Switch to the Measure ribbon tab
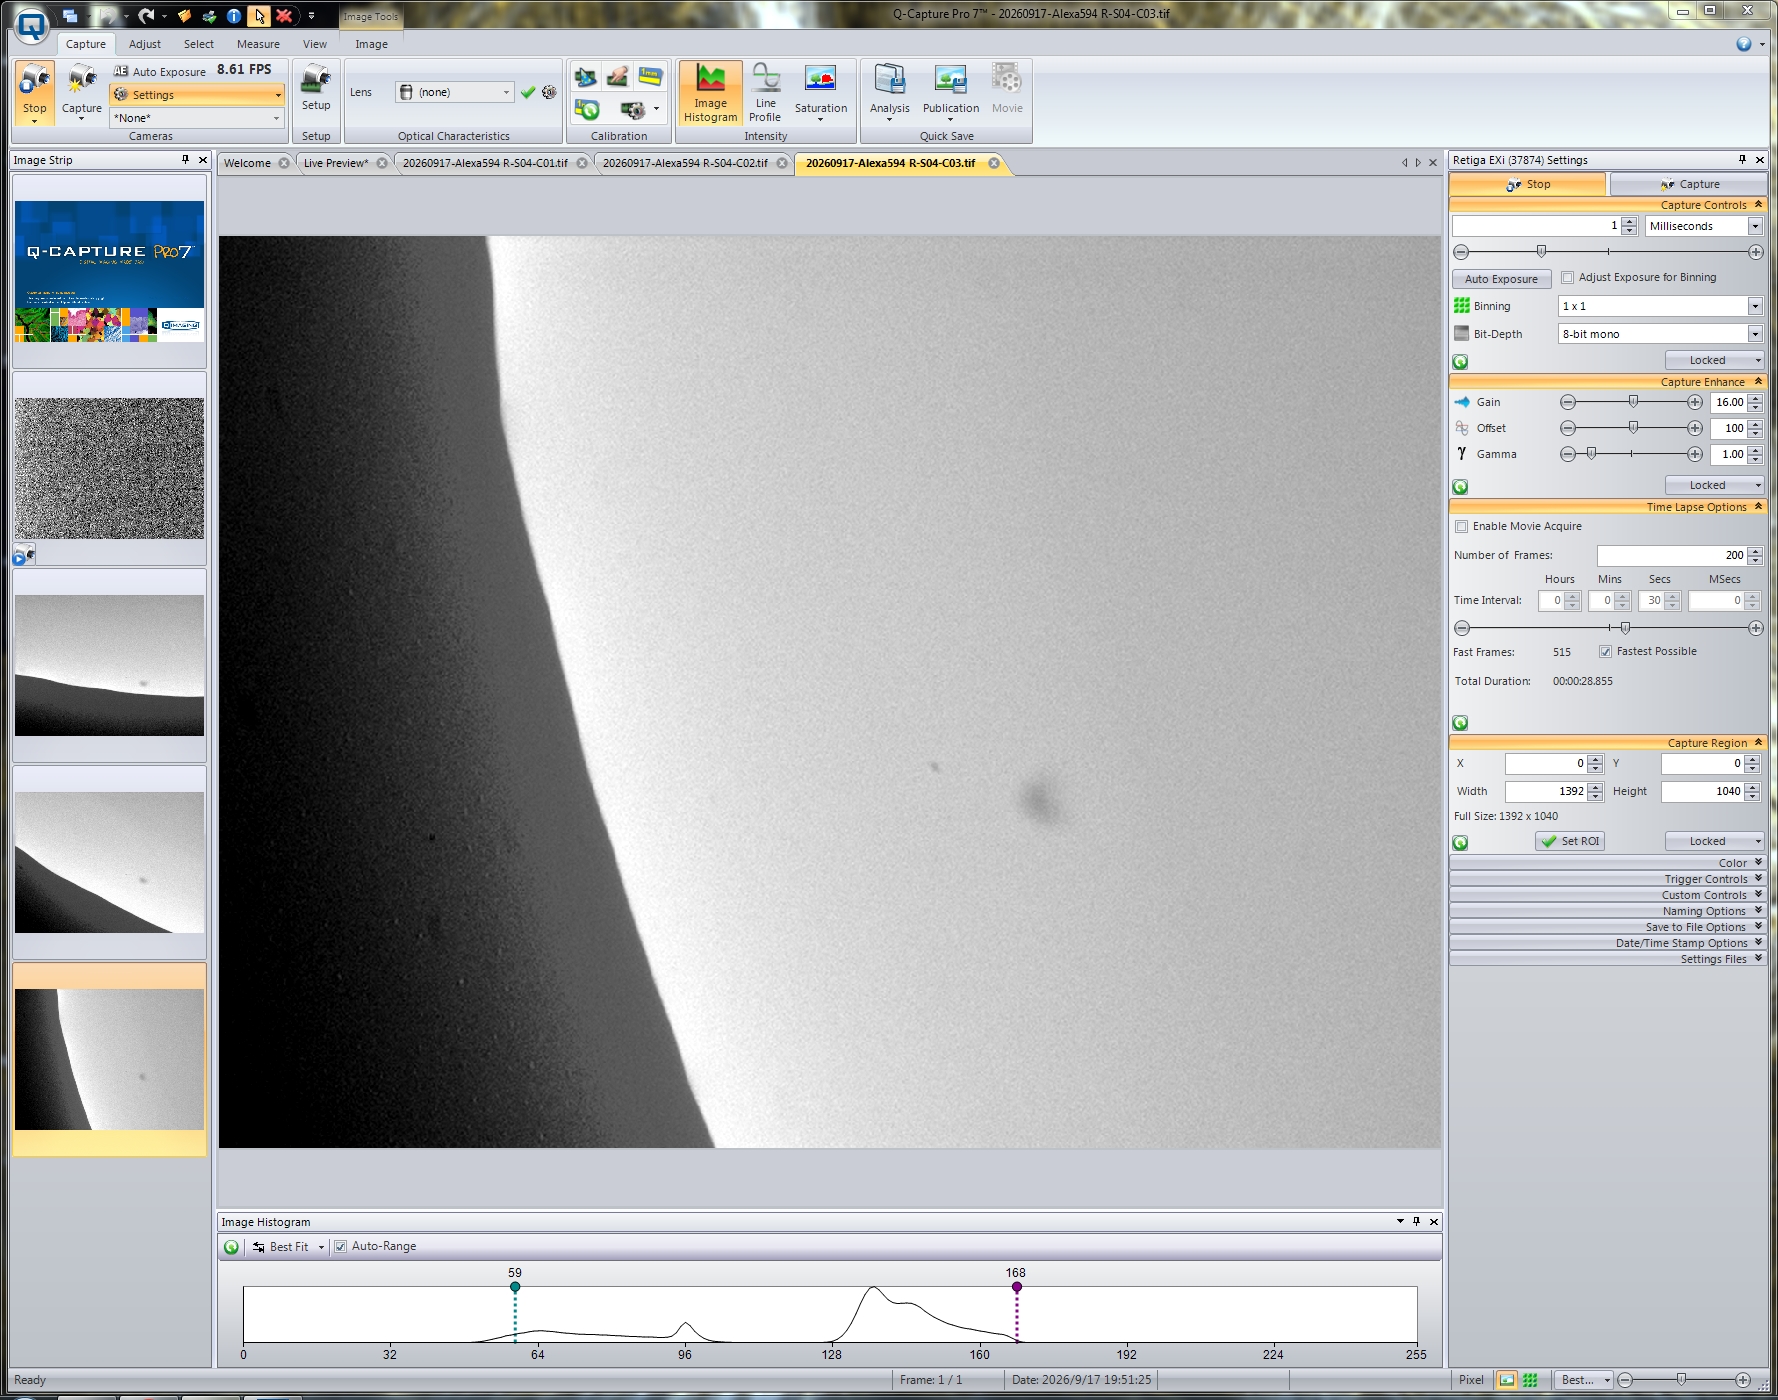The width and height of the screenshot is (1778, 1400). [x=258, y=44]
